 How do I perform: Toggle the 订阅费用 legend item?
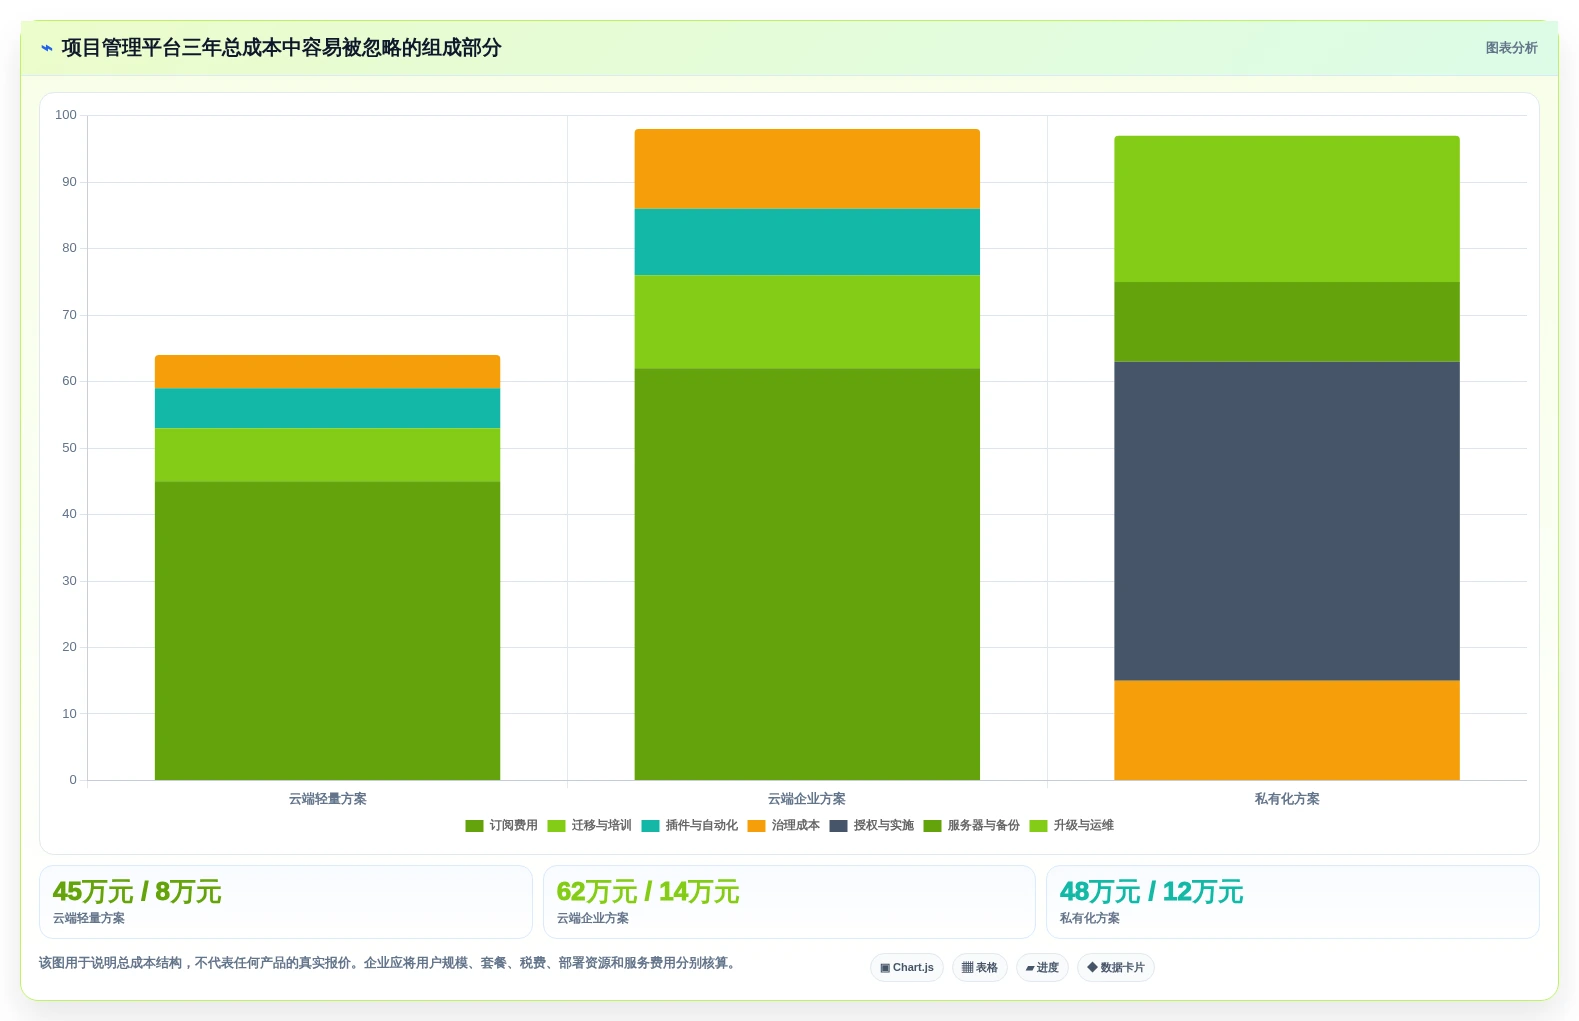click(501, 825)
